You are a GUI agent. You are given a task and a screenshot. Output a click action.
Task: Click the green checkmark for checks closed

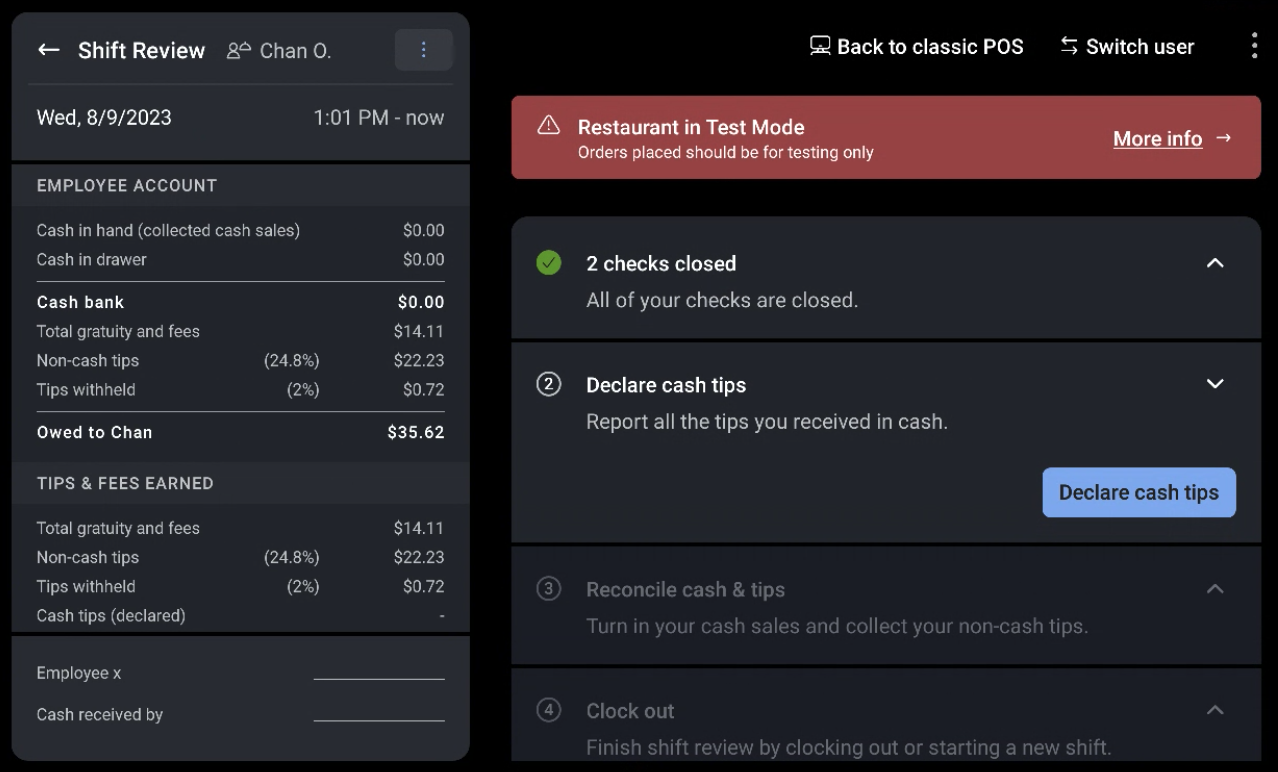tap(548, 263)
